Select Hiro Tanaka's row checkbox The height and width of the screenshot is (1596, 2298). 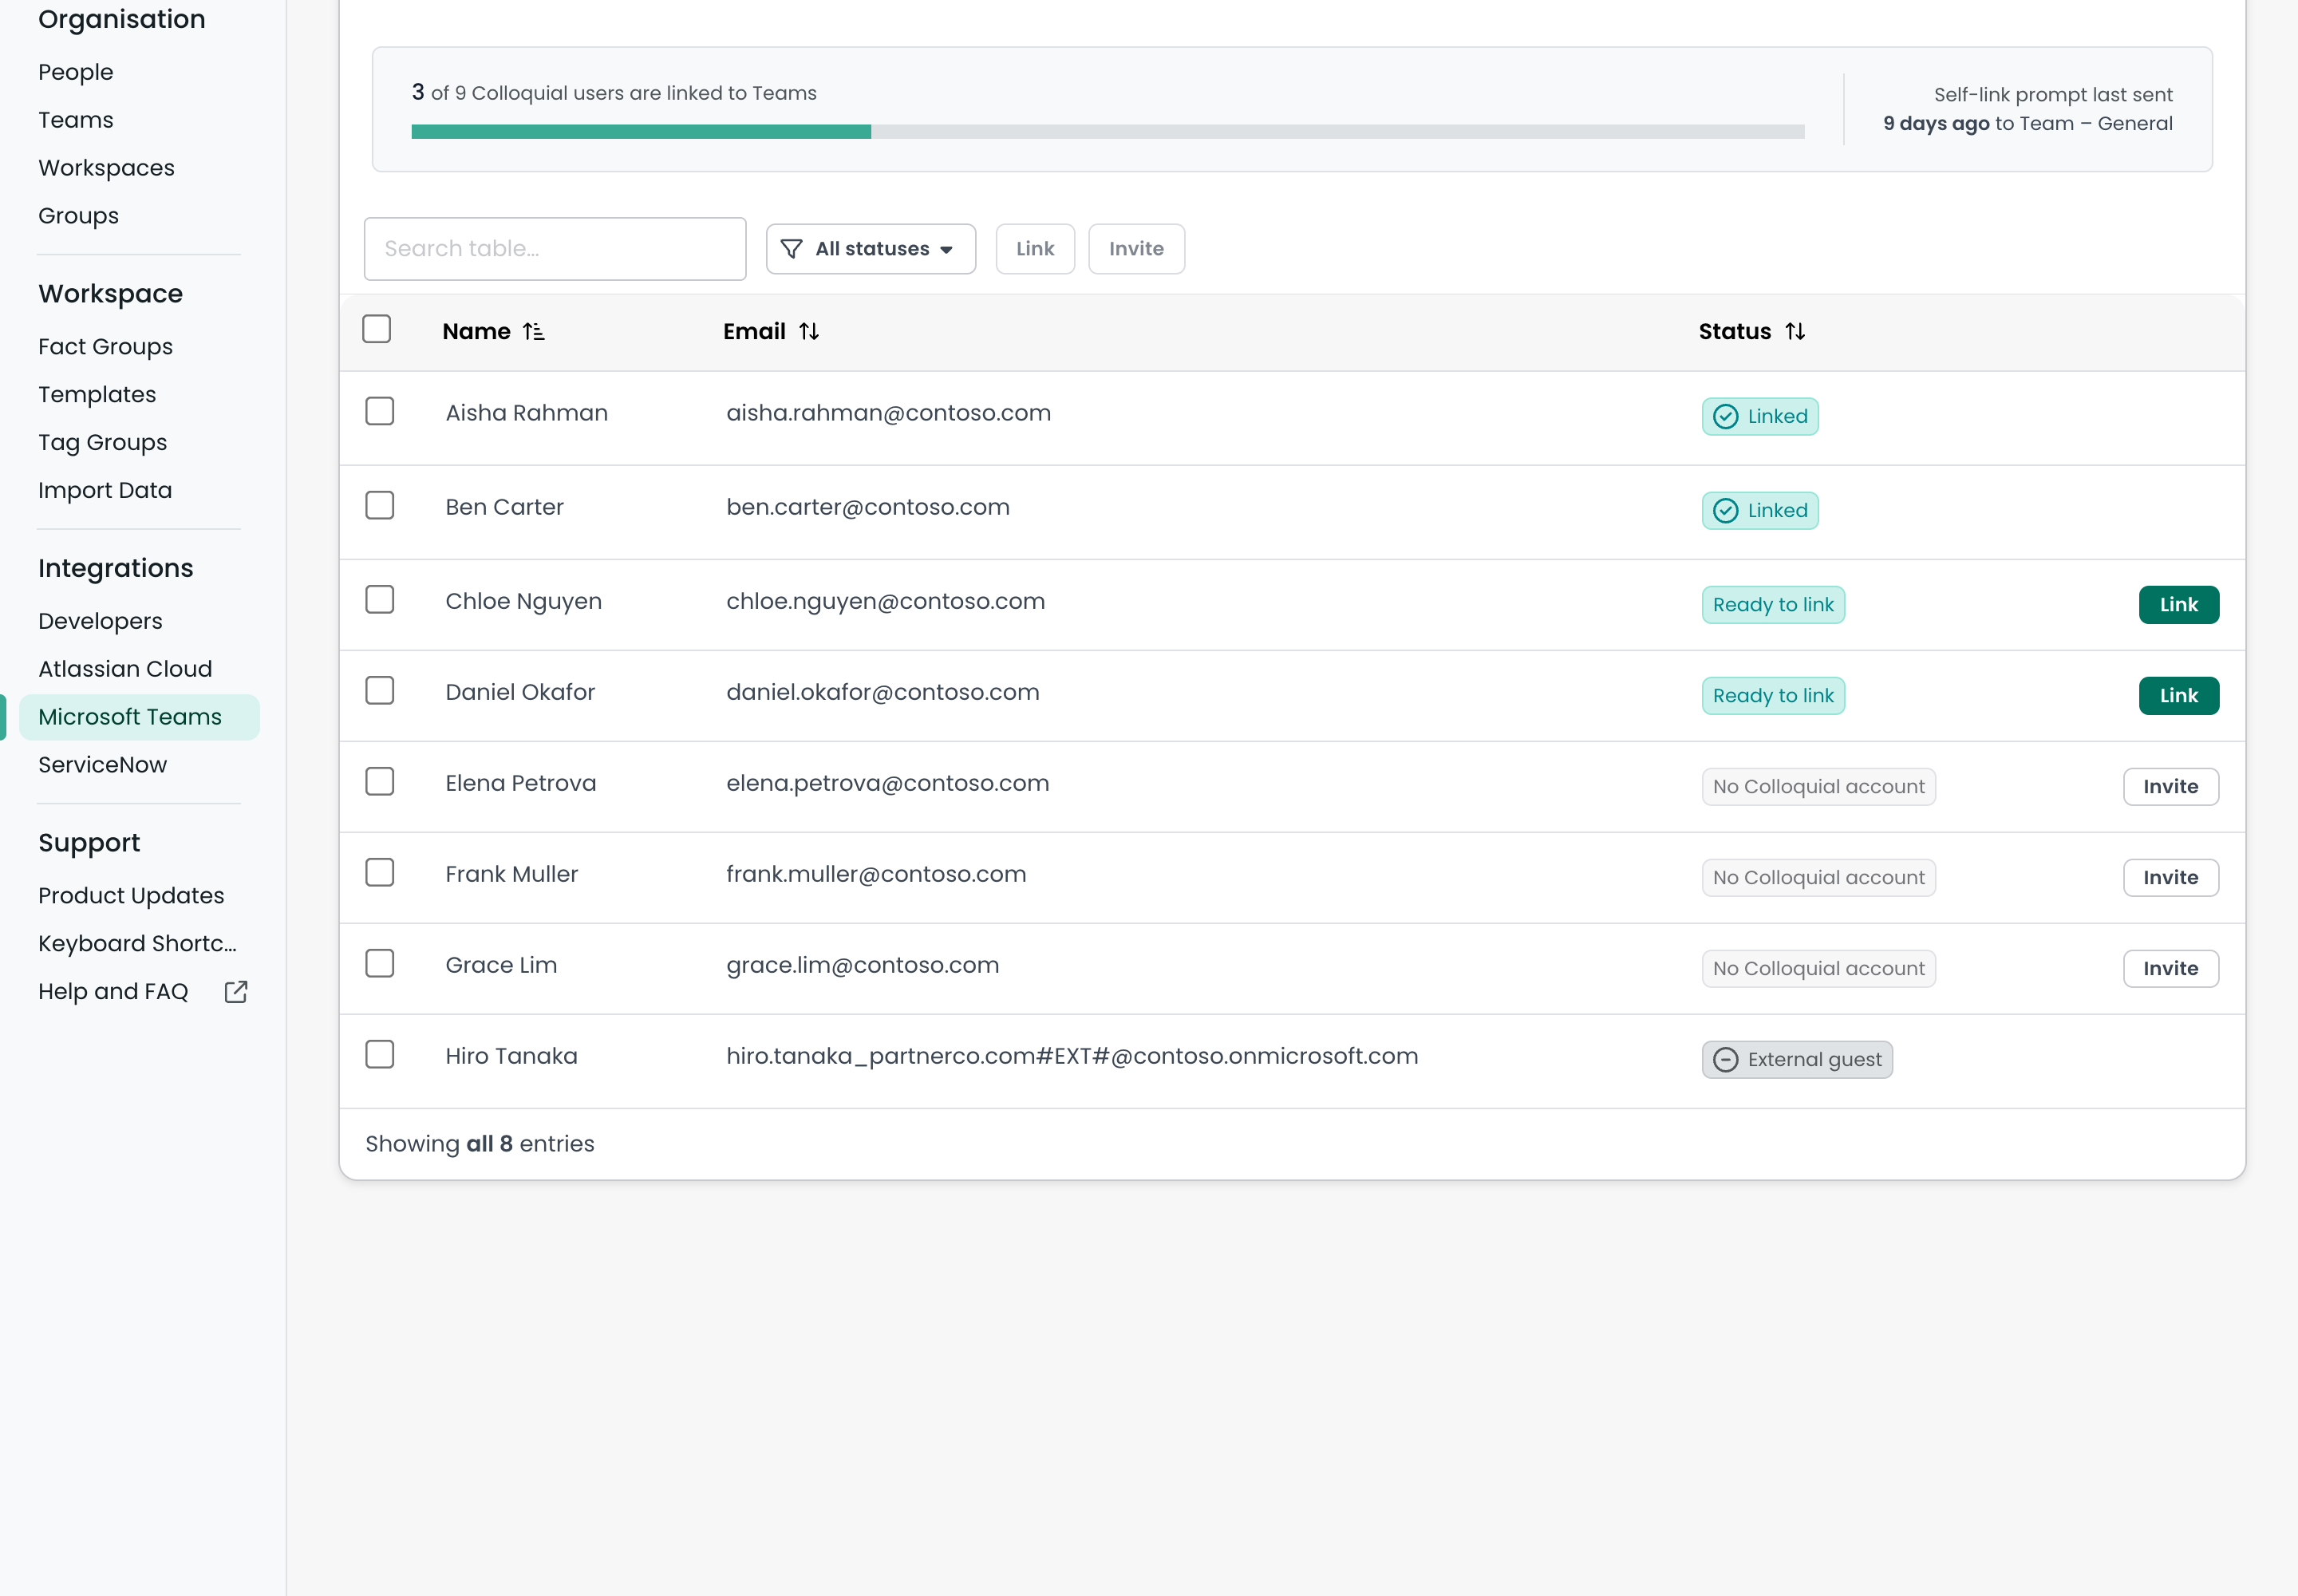click(x=380, y=1054)
